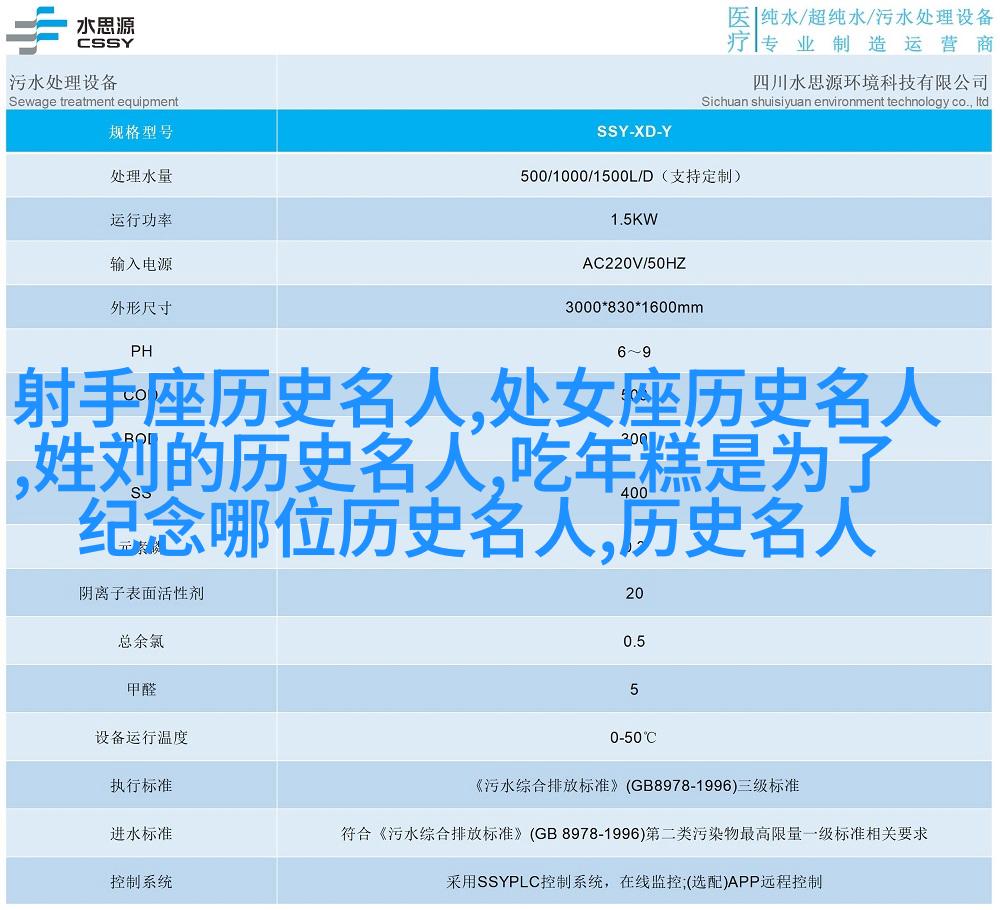Select the SSY-XD-Y model header cell
This screenshot has width=1000, height=910.
(634, 132)
